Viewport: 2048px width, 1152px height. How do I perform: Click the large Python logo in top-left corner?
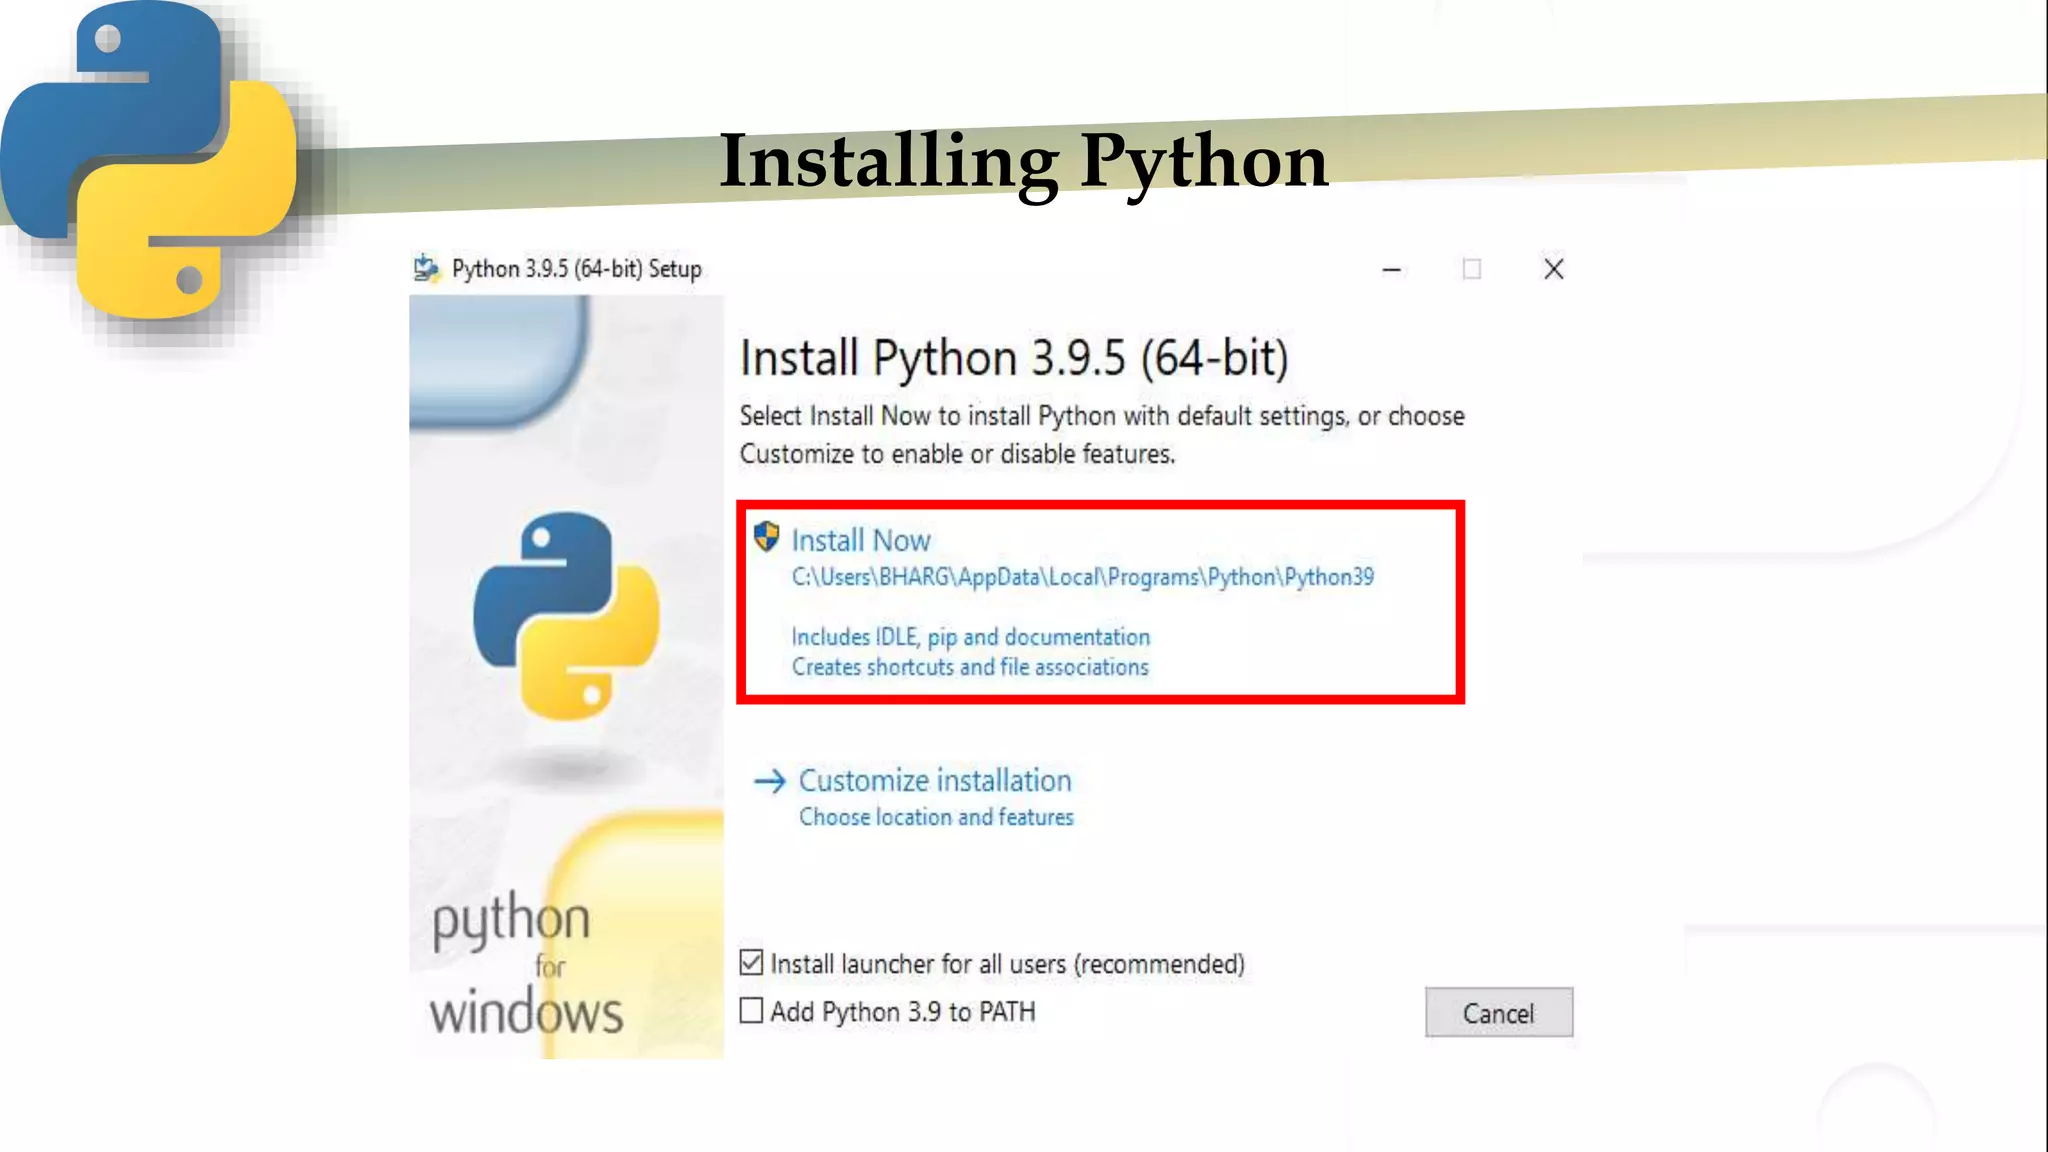pos(150,160)
